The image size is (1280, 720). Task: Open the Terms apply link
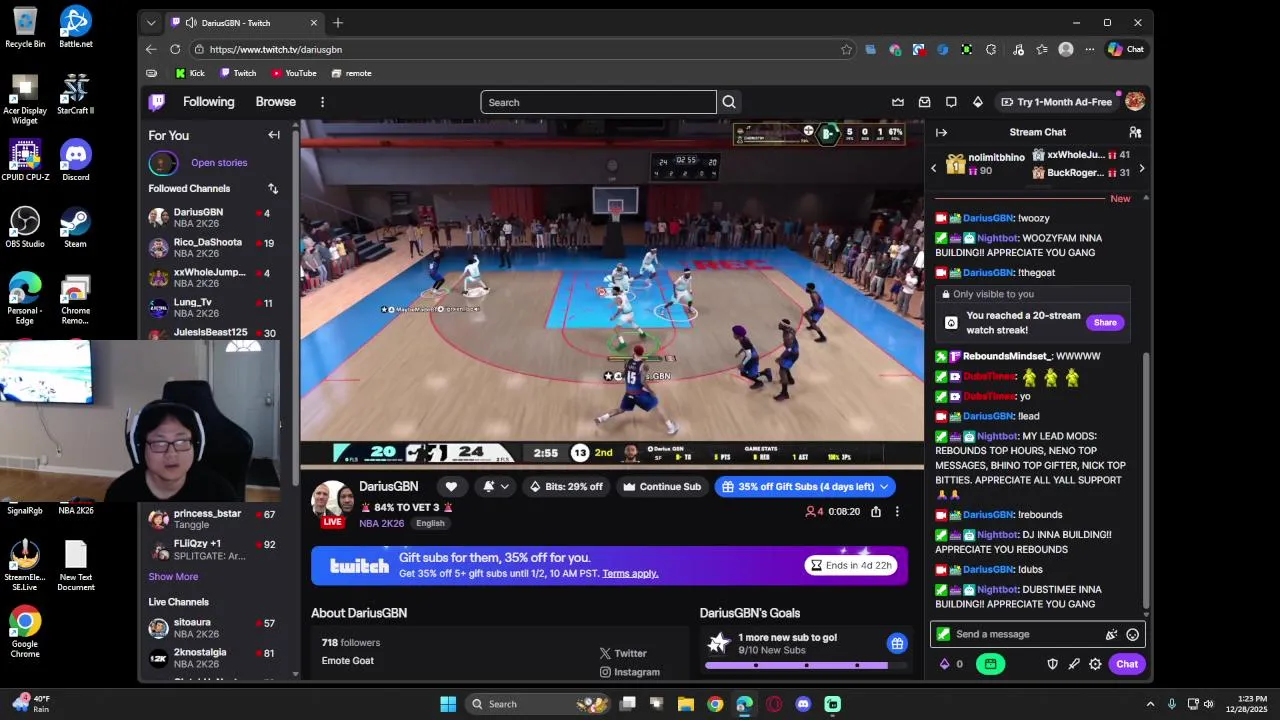630,574
